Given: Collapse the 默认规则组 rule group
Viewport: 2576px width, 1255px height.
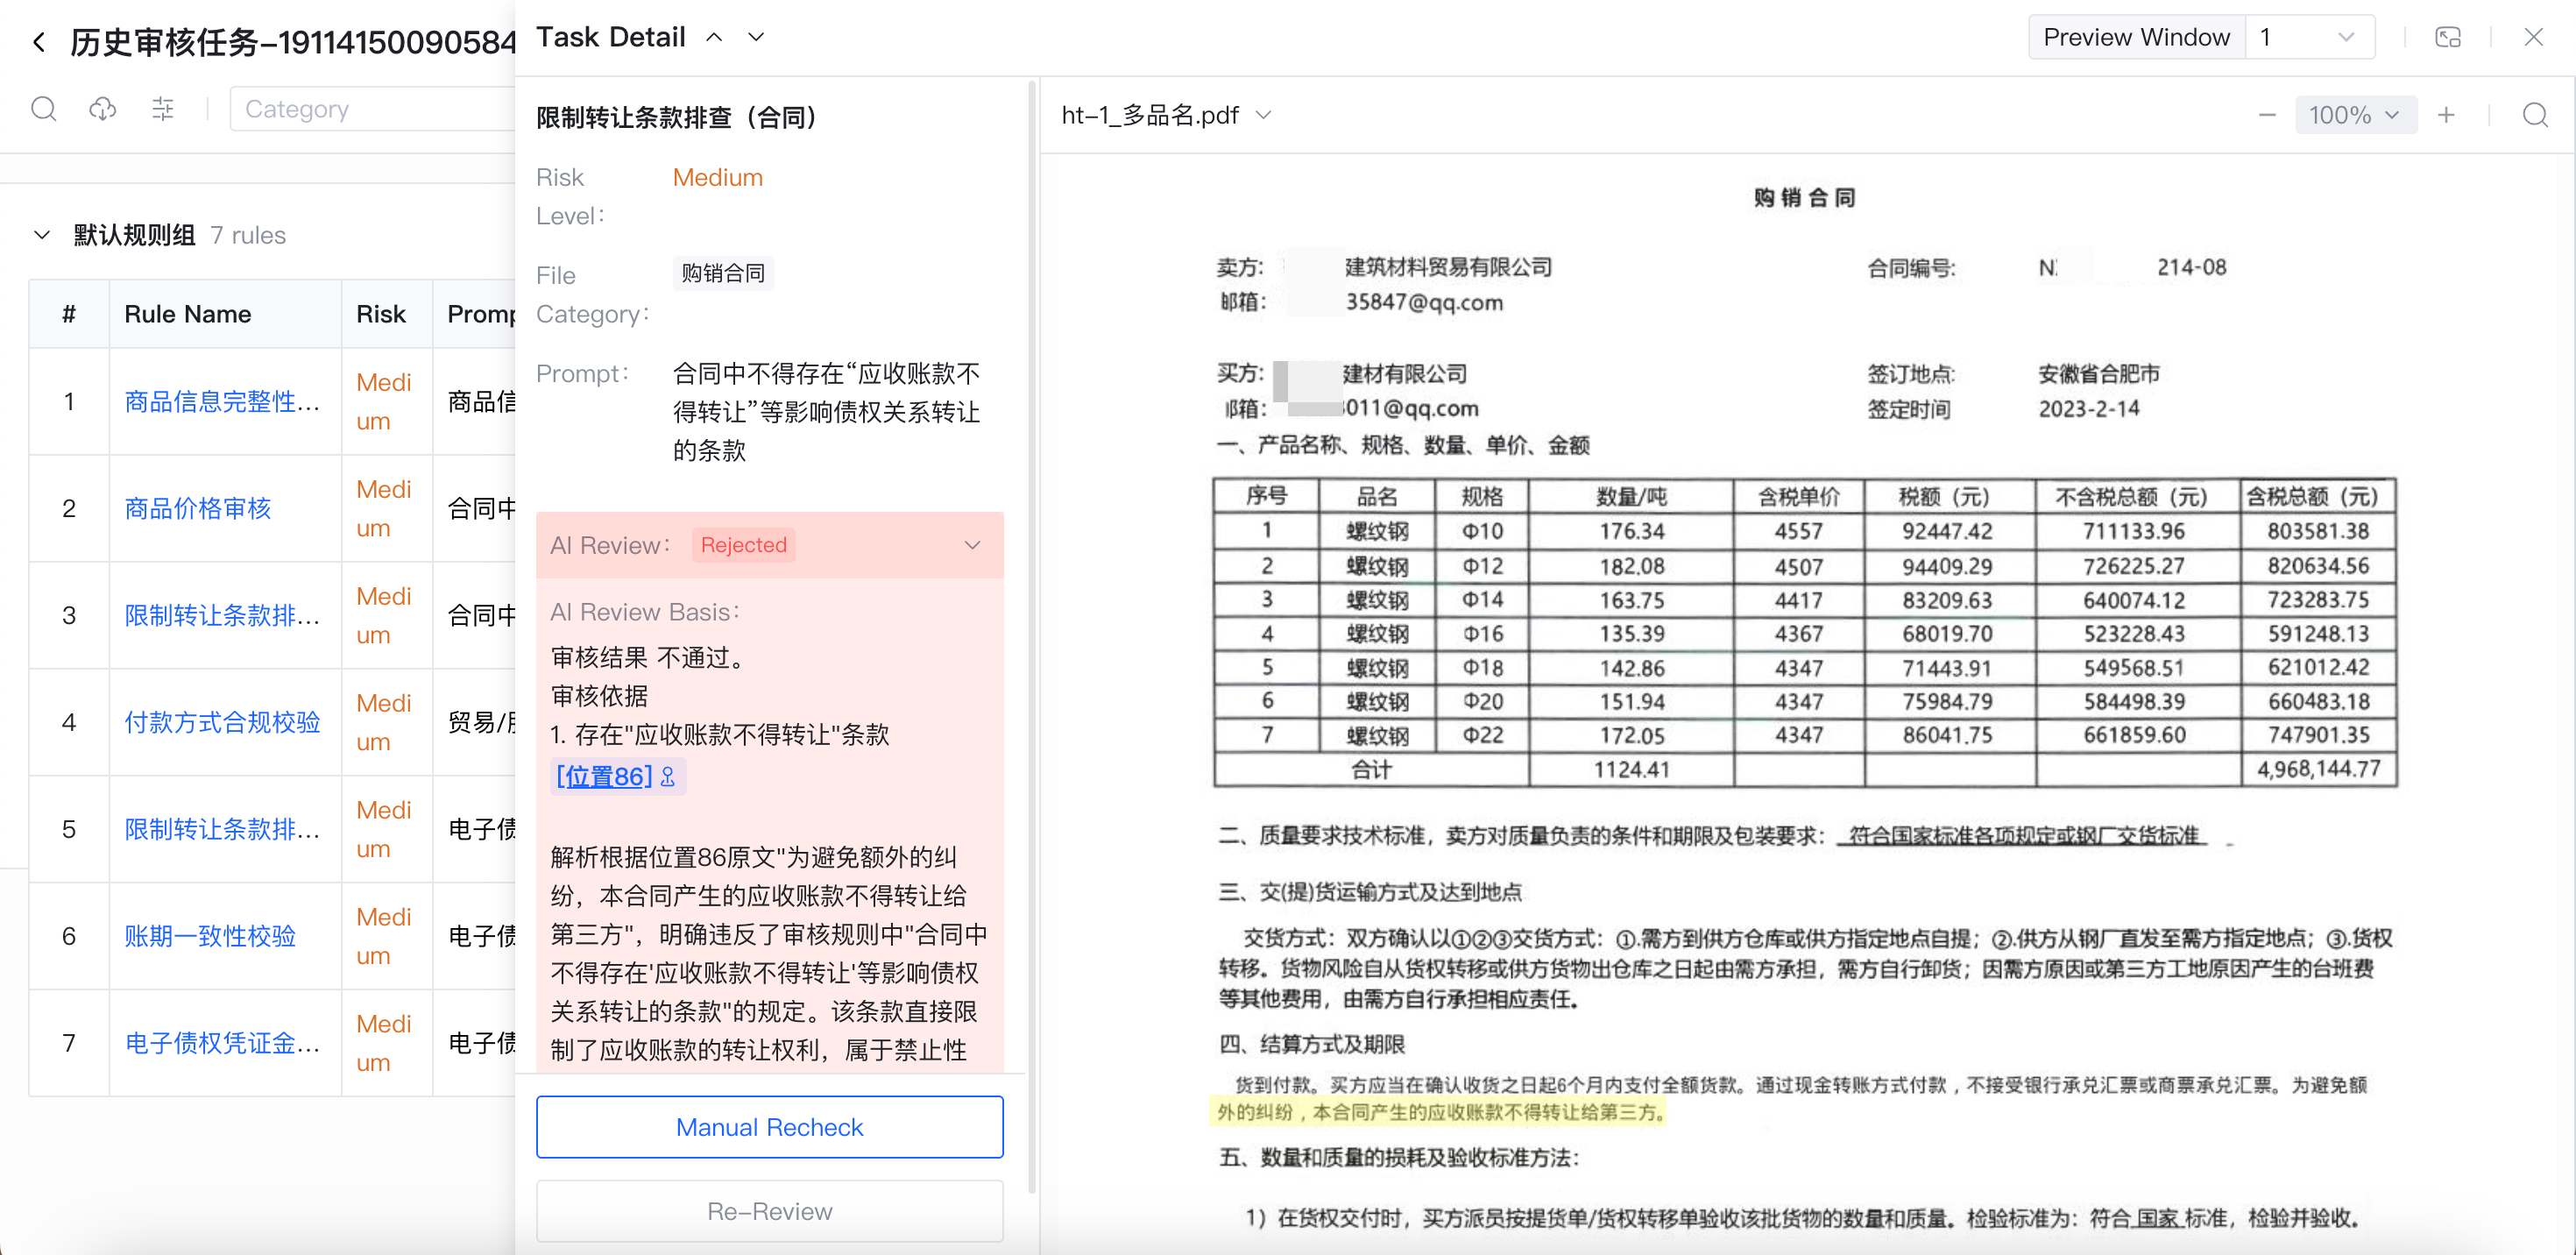Looking at the screenshot, I should click(x=42, y=235).
